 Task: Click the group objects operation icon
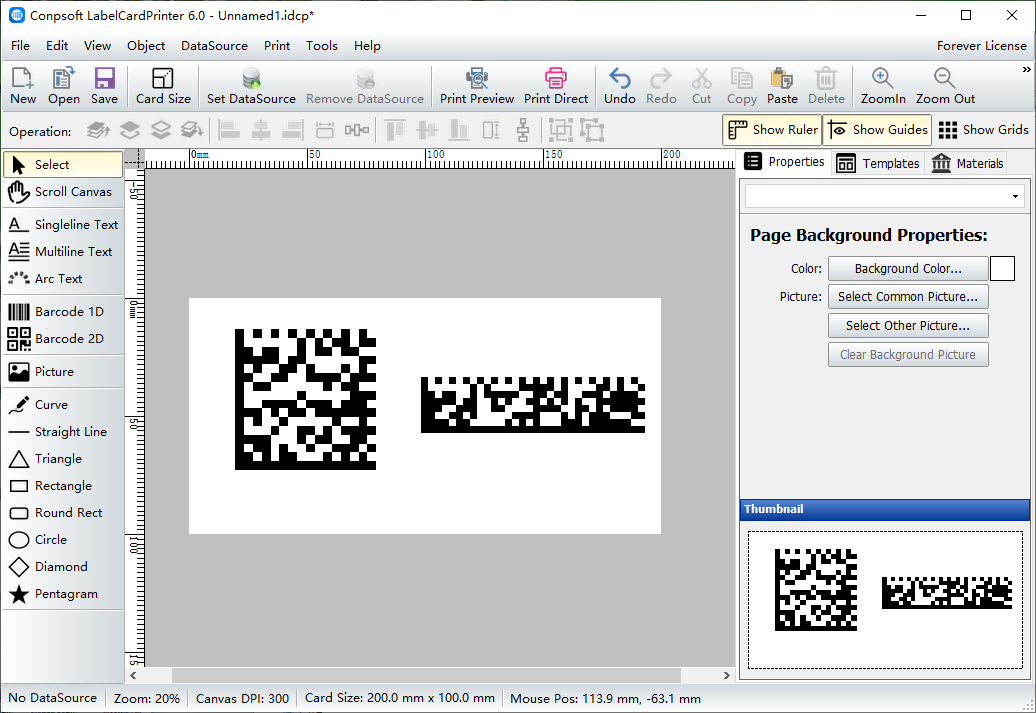pos(560,130)
